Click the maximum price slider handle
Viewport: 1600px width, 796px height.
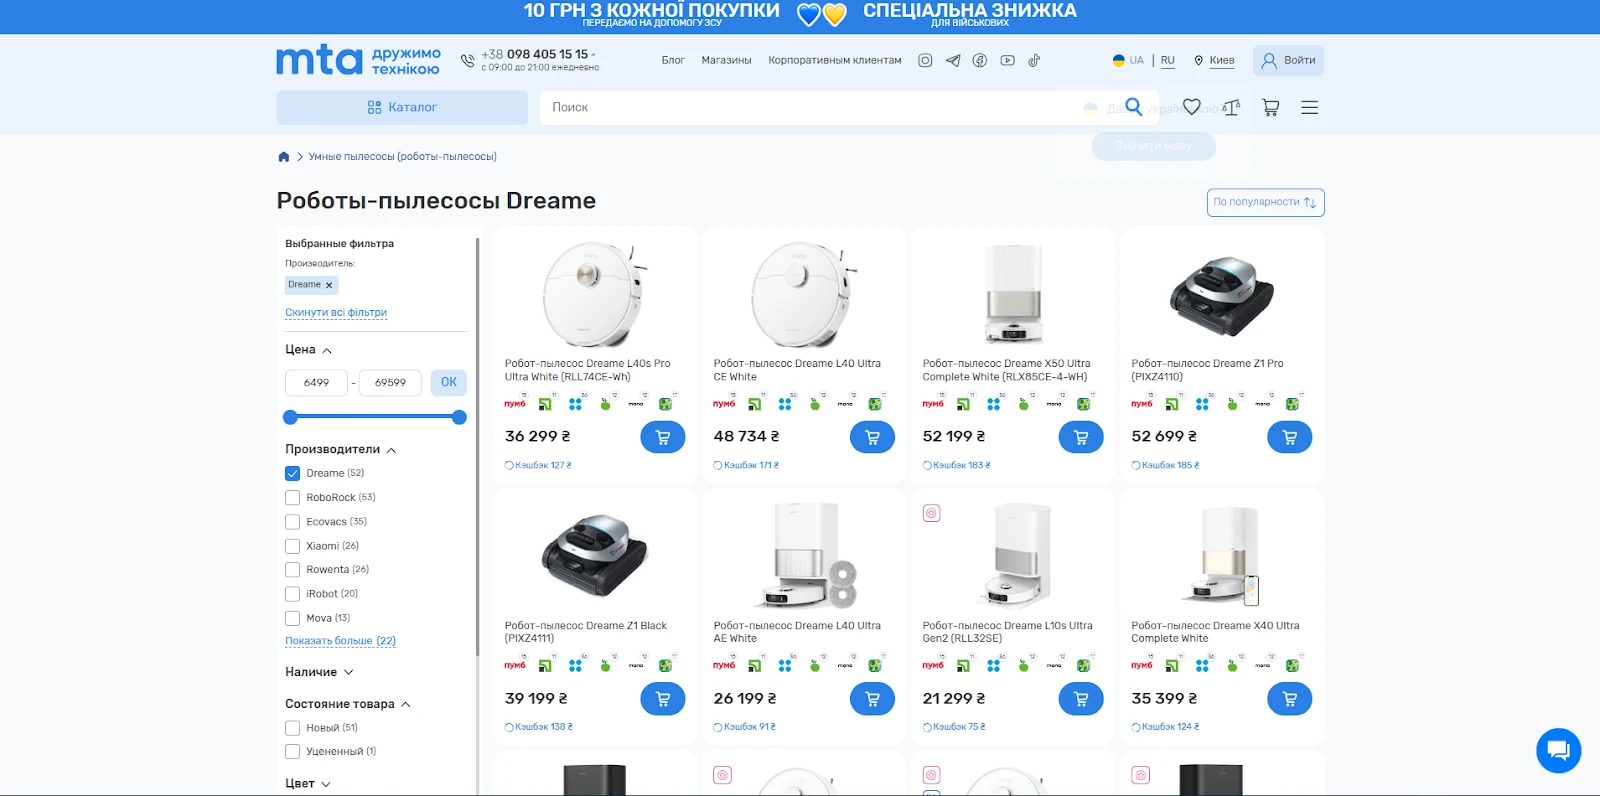[x=459, y=417]
